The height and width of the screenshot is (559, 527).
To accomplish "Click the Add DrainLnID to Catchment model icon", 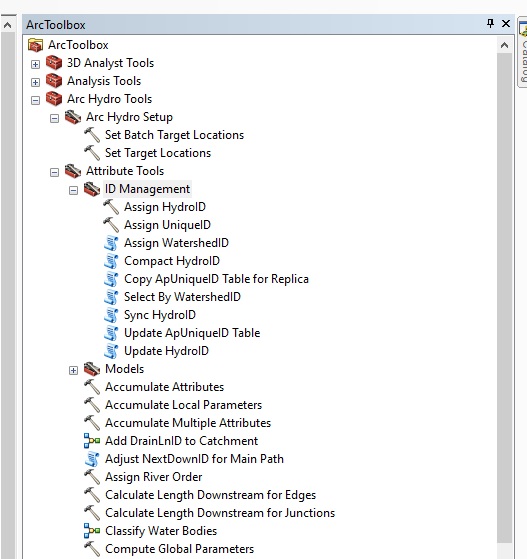I will 92,441.
